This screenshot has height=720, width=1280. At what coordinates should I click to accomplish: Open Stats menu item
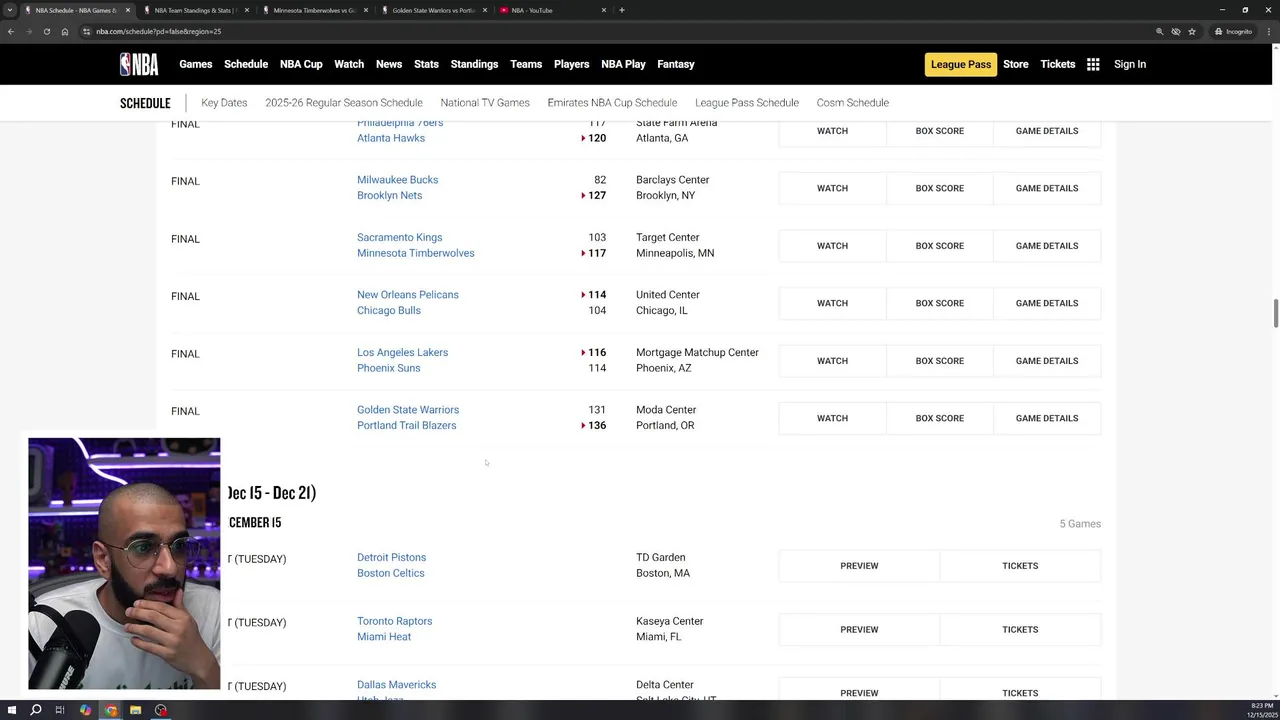[426, 64]
